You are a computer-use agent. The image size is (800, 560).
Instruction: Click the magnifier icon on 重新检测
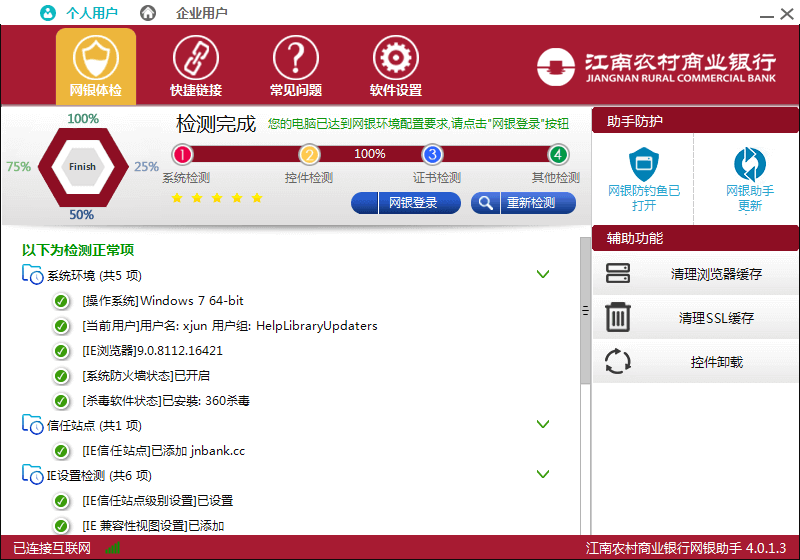tap(485, 203)
